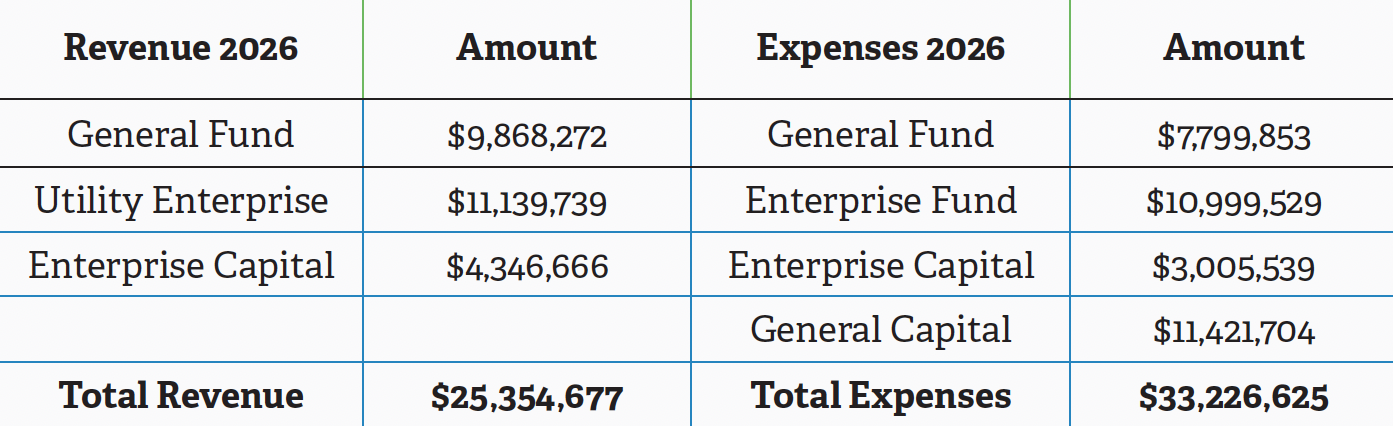This screenshot has width=1393, height=426.
Task: Select the Utility Enterprise row label
Action: pyautogui.click(x=181, y=201)
